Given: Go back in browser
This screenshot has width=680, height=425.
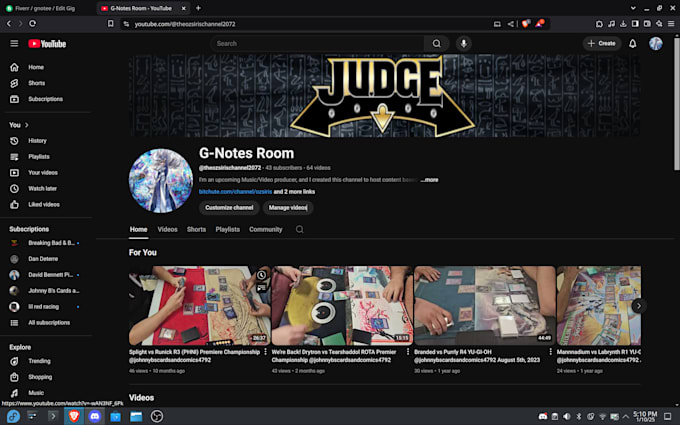Looking at the screenshot, I should tap(9, 23).
